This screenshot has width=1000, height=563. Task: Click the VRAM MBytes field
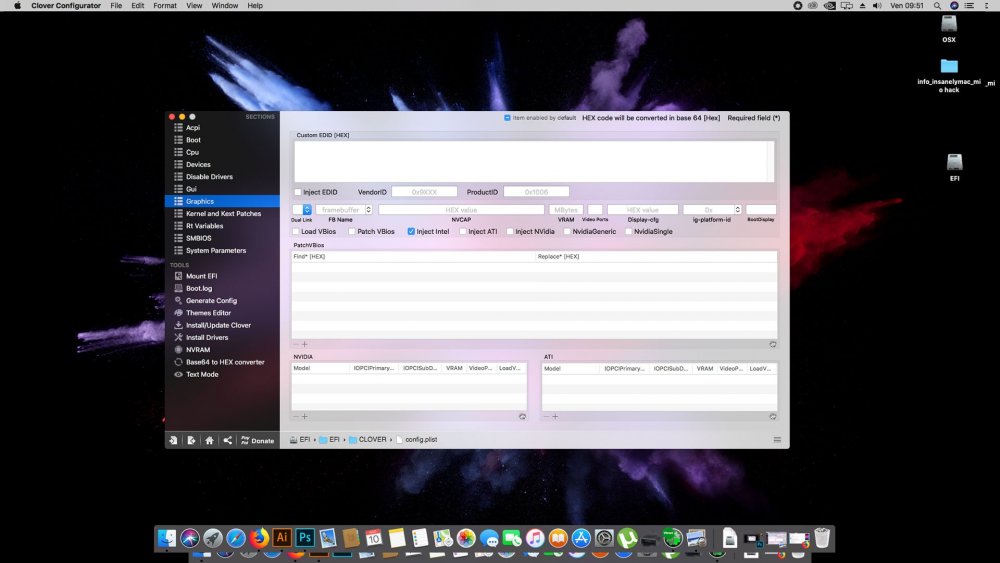click(x=566, y=210)
